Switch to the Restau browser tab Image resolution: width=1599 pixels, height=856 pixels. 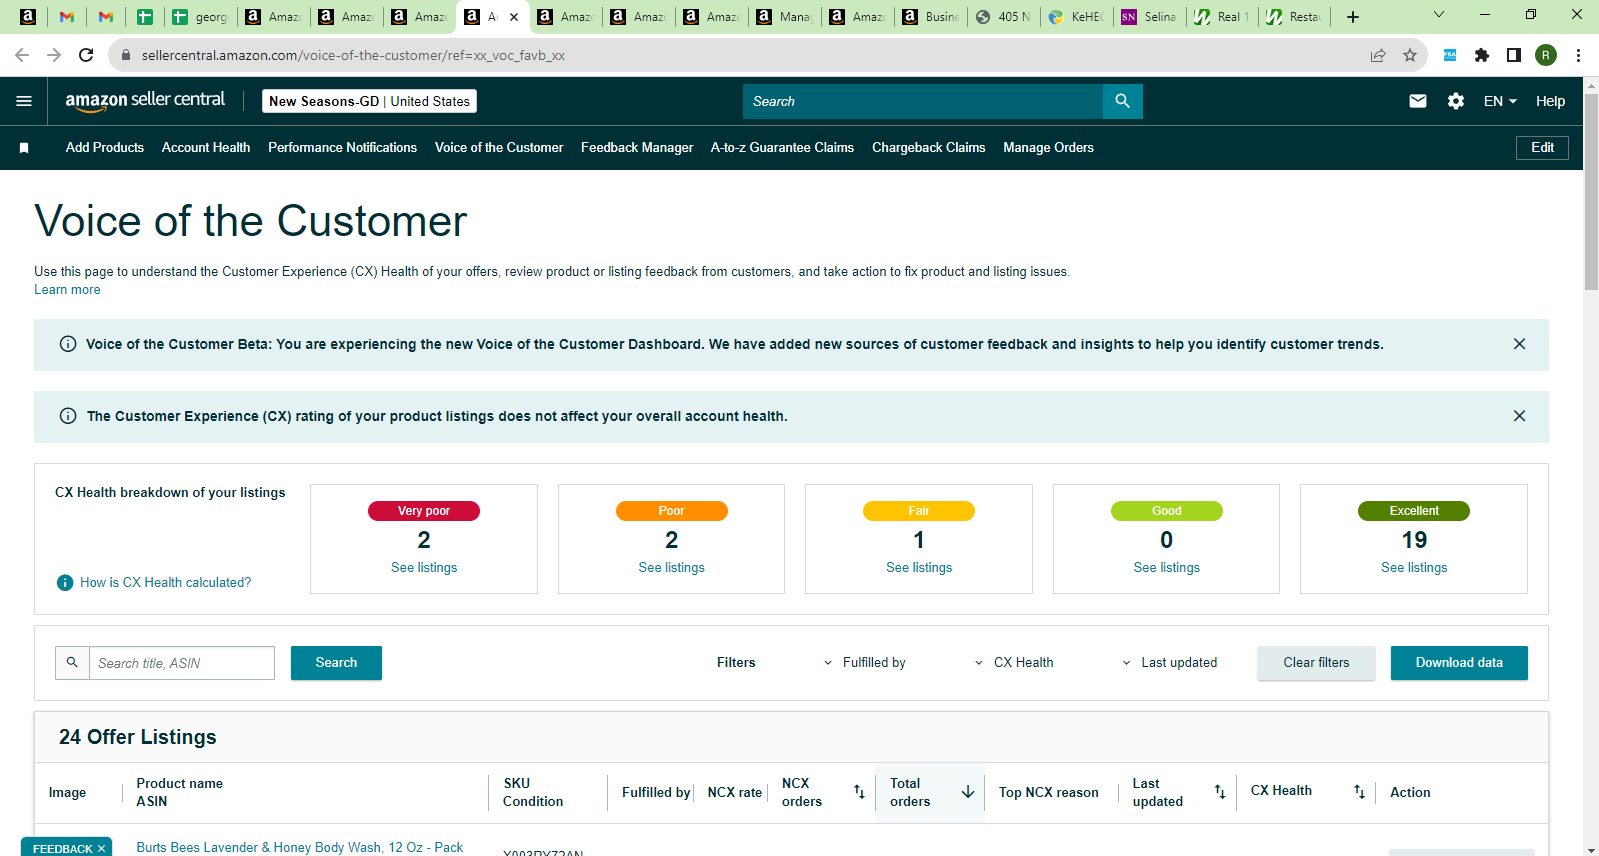pyautogui.click(x=1295, y=17)
